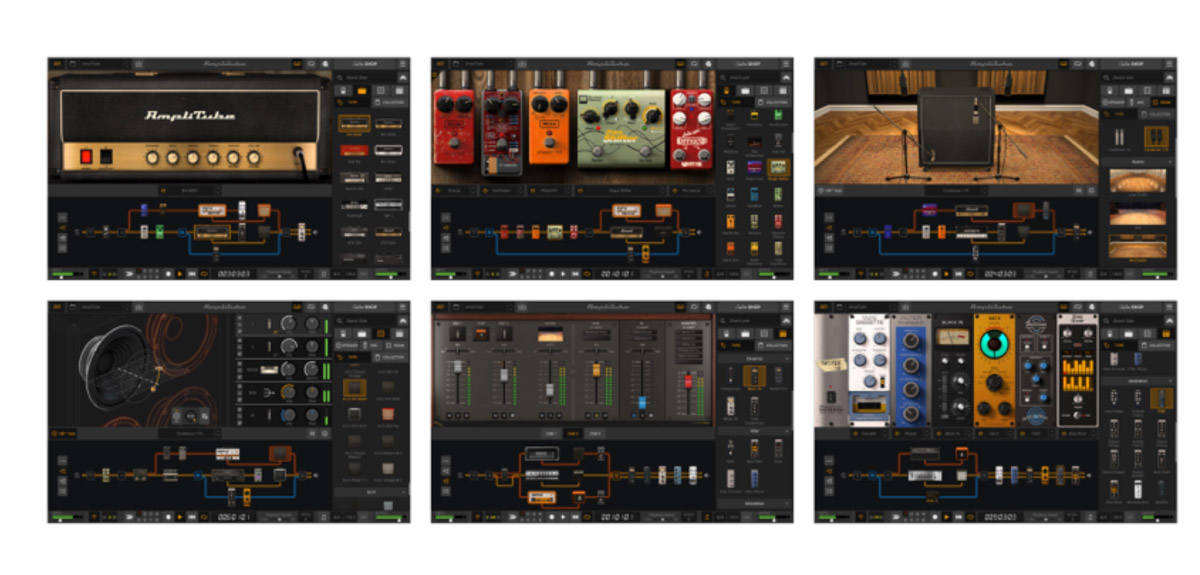Open Custom SHOP in amp head window
The width and height of the screenshot is (1200, 575).
(364, 64)
